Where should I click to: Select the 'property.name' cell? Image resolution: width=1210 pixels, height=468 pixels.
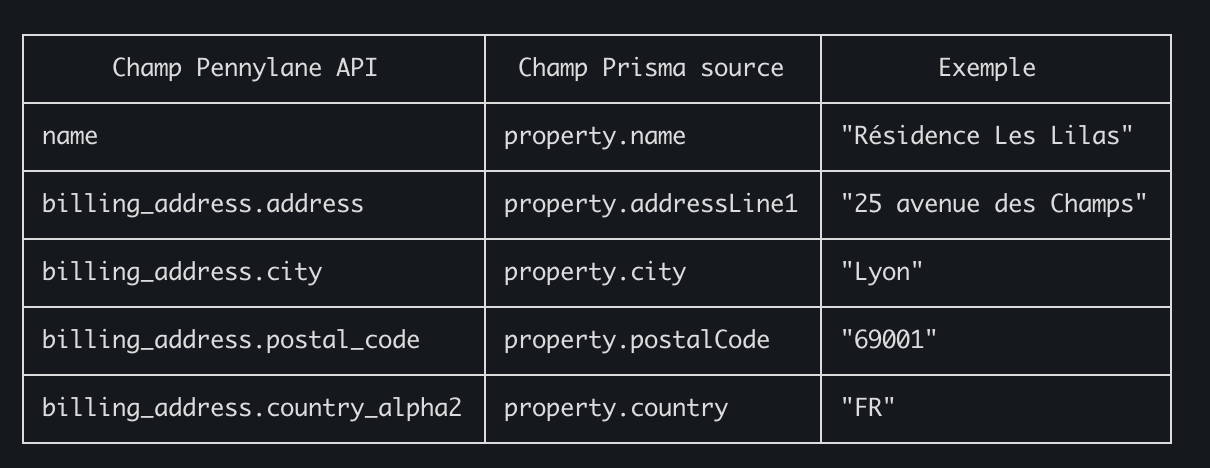click(x=595, y=136)
